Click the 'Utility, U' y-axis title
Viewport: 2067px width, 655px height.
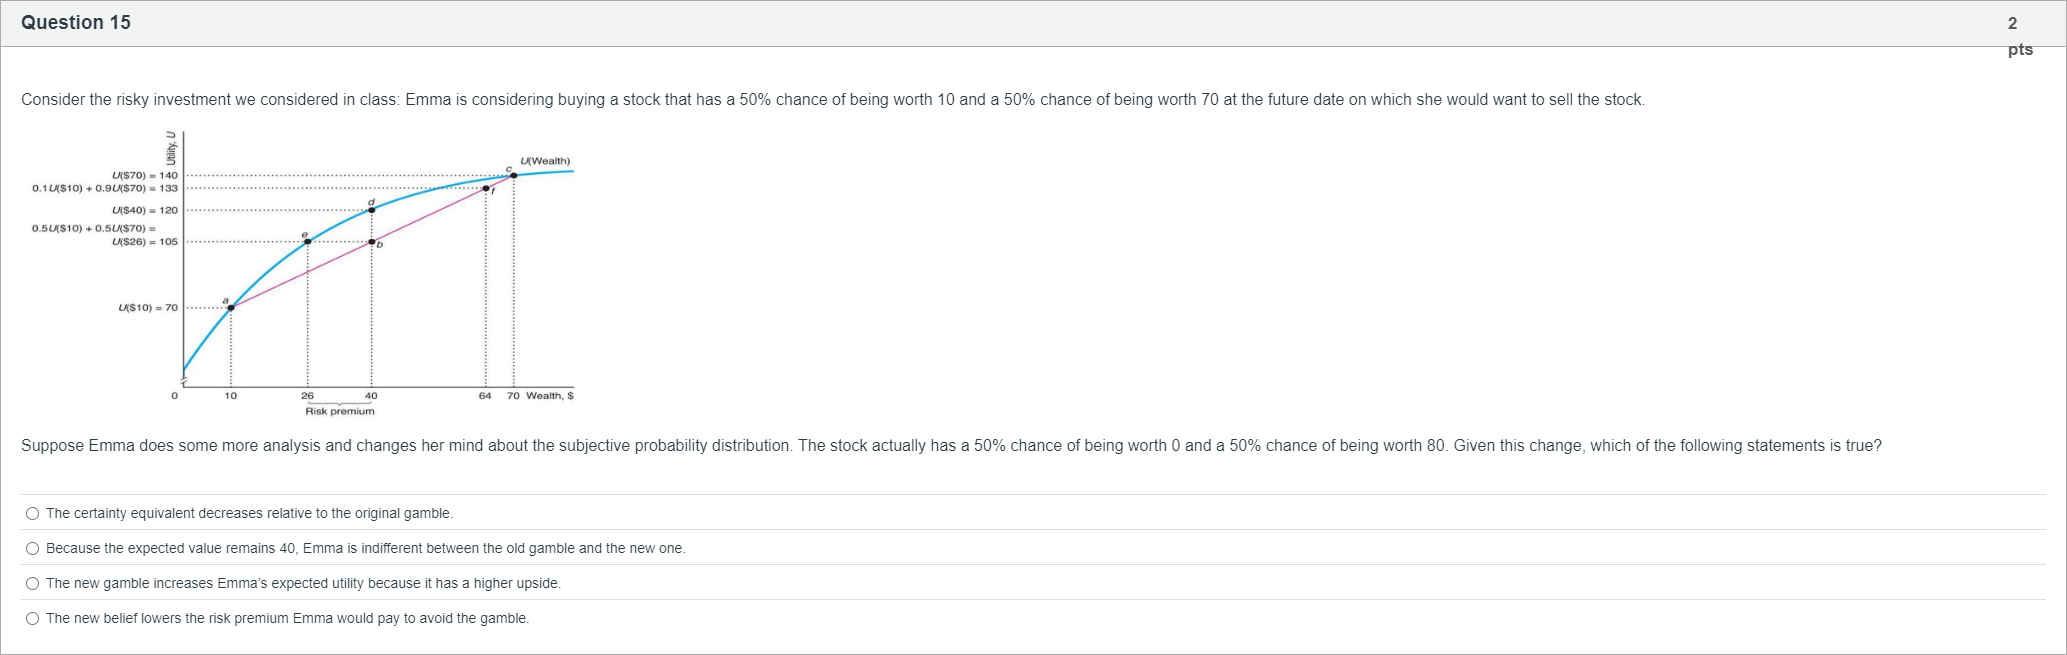point(171,148)
